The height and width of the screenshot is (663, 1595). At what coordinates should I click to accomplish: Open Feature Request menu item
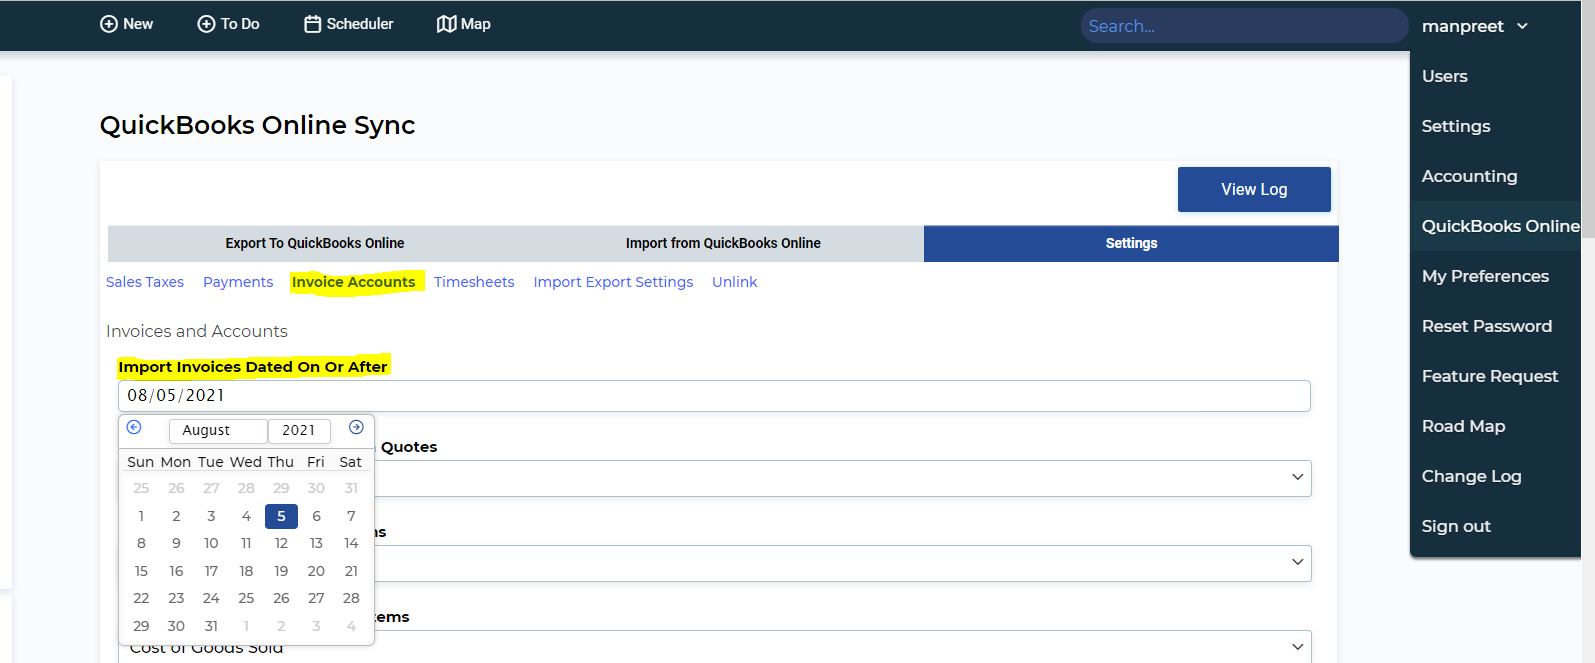click(1489, 376)
